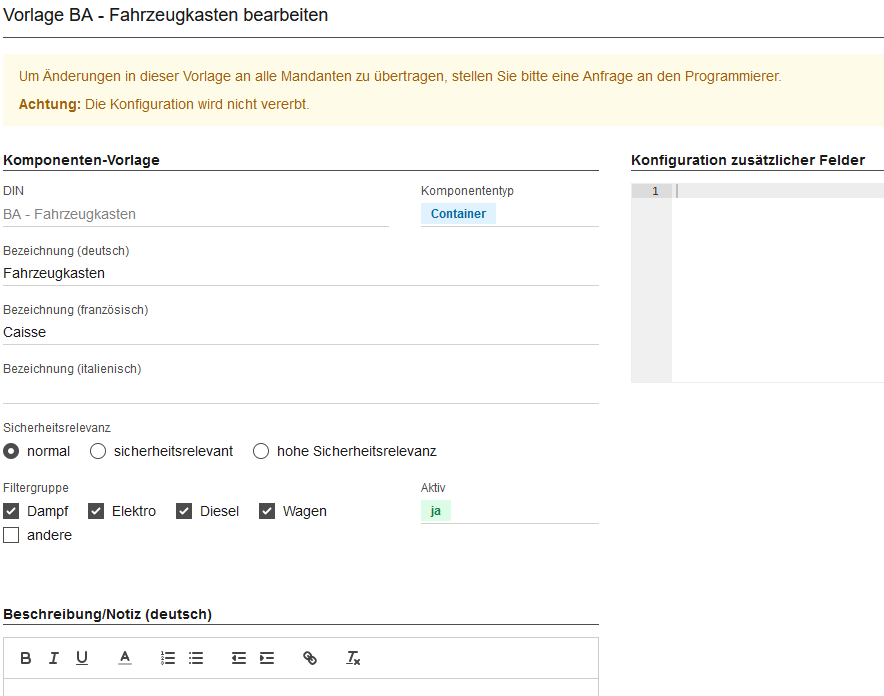Toggle bold formatting in the description editor

(x=26, y=658)
